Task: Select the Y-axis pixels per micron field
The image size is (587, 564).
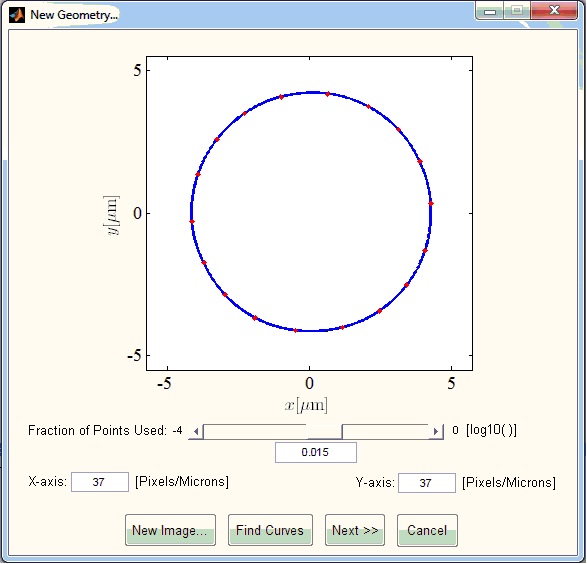Action: click(x=427, y=483)
